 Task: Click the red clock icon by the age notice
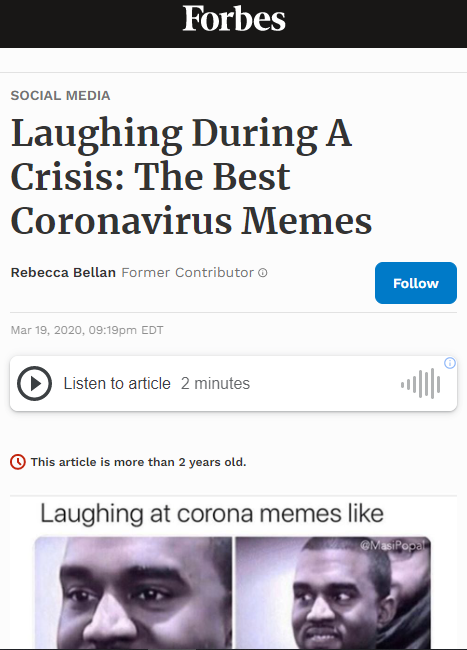(18, 462)
